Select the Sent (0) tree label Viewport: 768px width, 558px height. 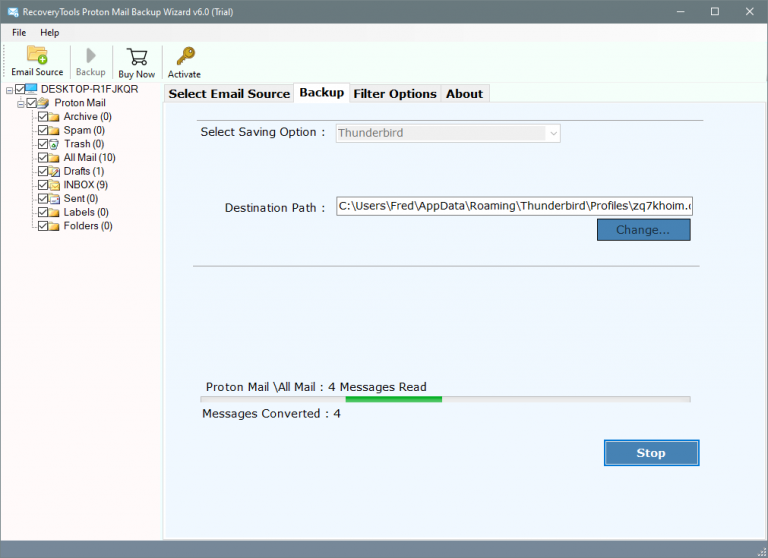pos(81,199)
